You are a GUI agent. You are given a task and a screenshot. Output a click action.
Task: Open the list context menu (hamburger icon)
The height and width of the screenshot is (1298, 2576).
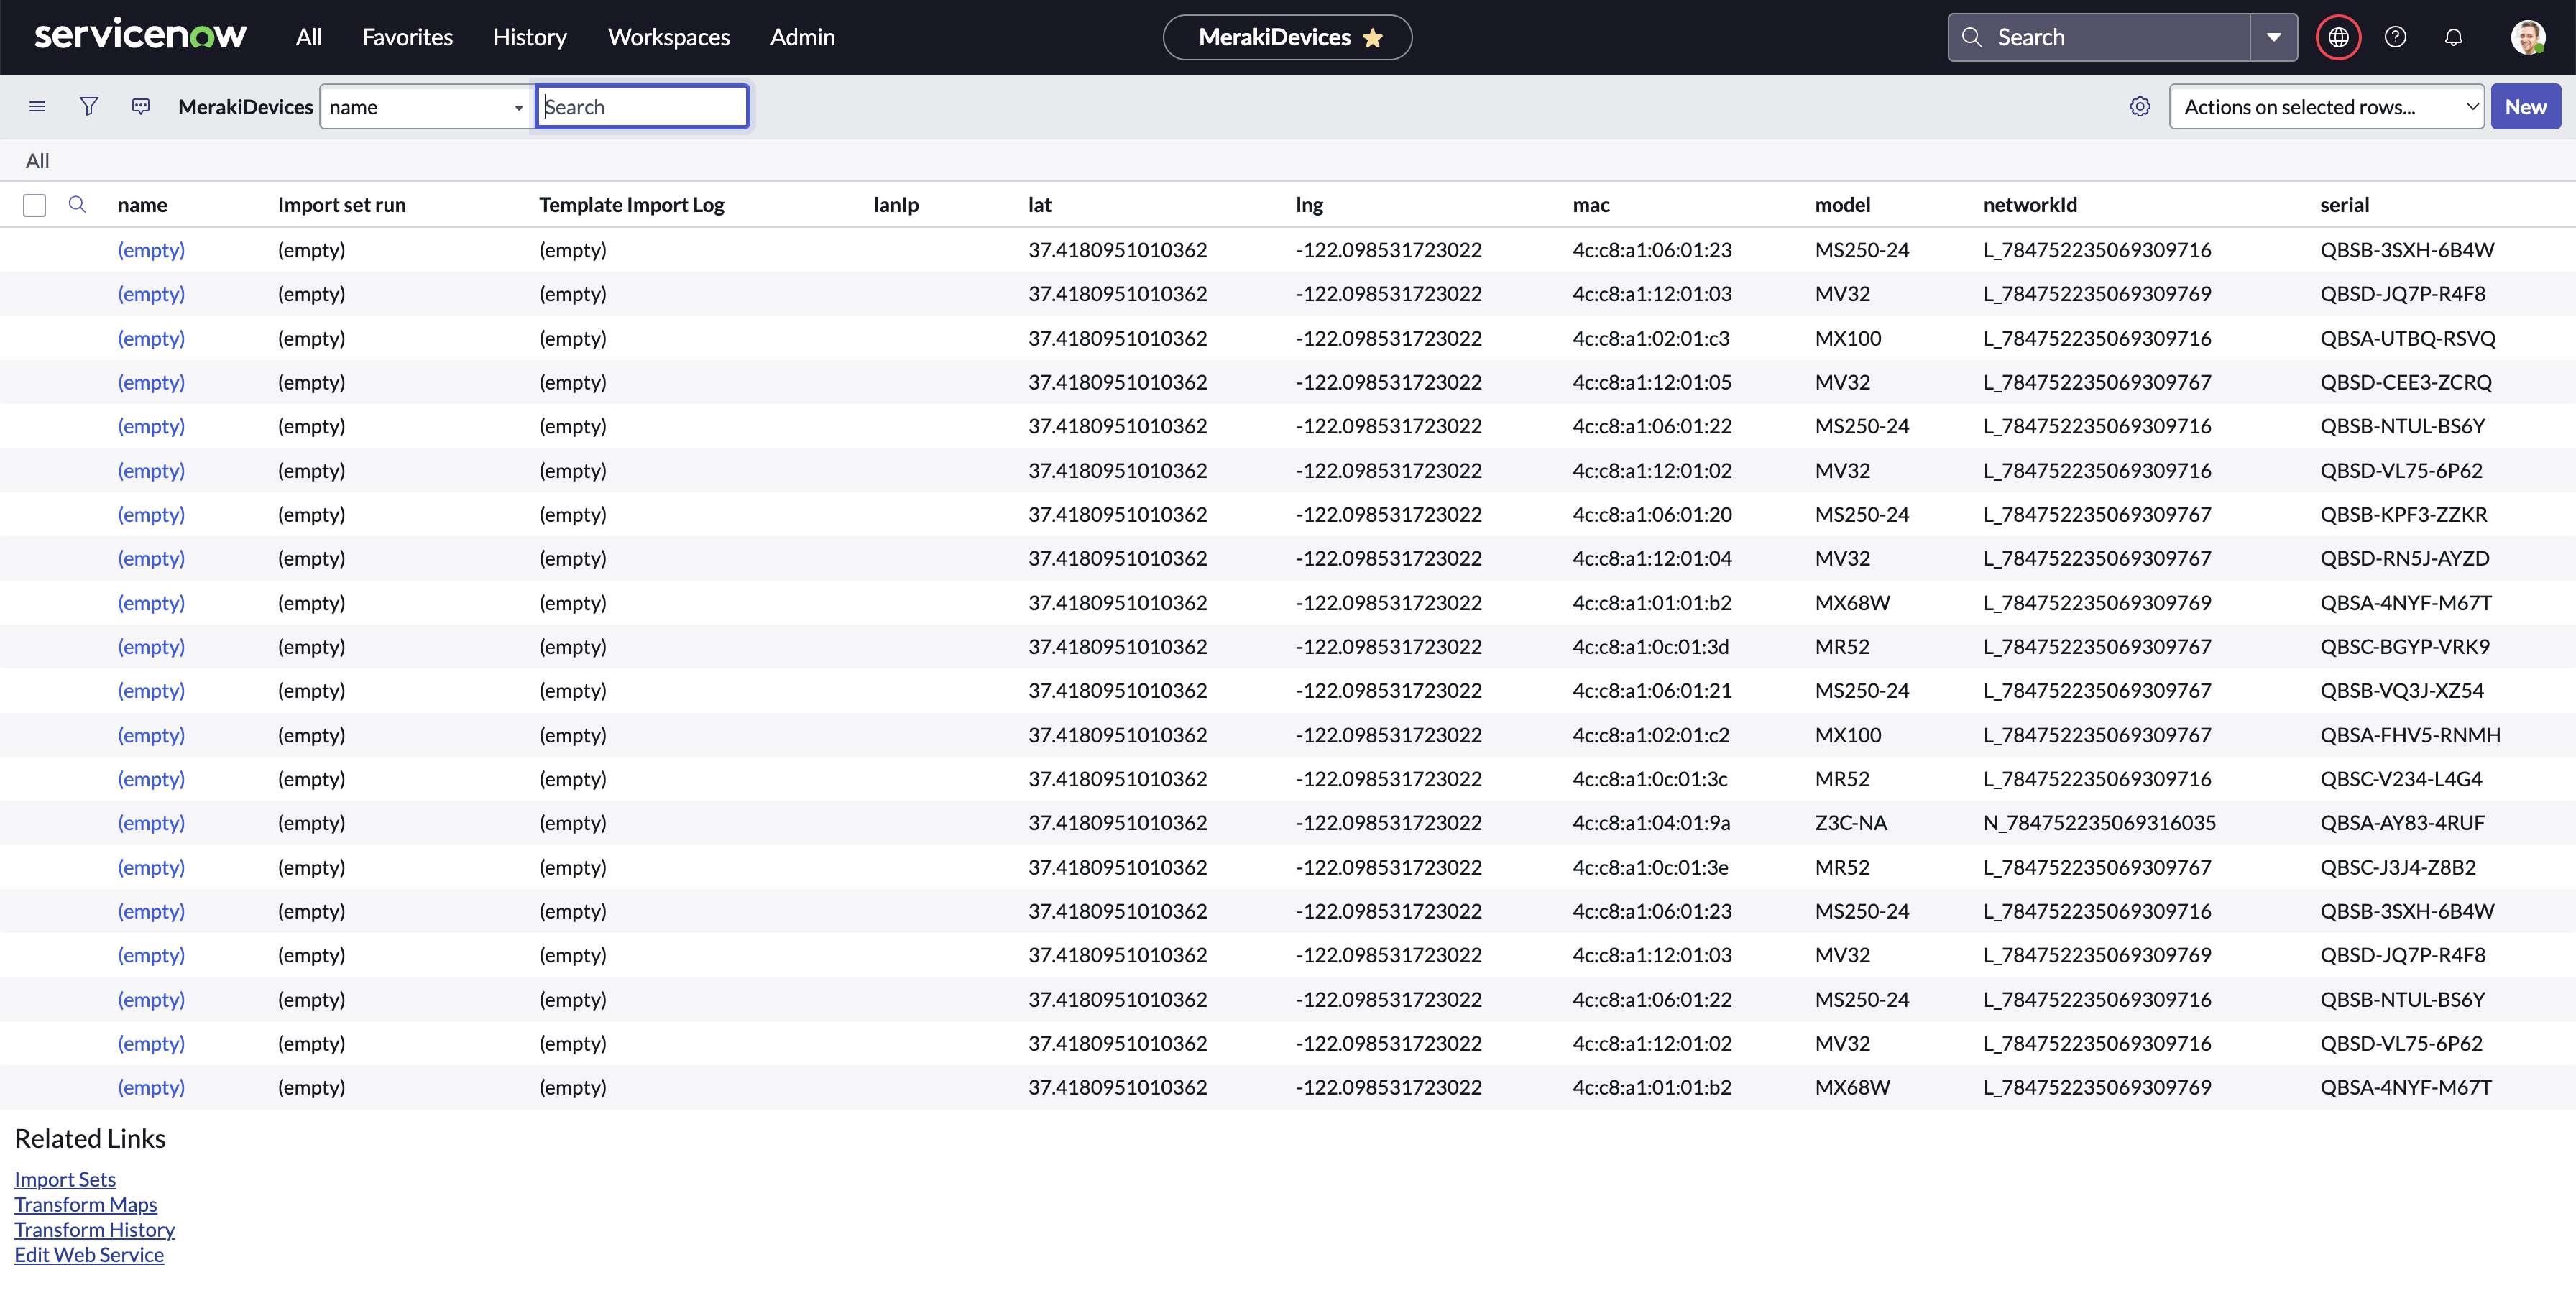[37, 106]
